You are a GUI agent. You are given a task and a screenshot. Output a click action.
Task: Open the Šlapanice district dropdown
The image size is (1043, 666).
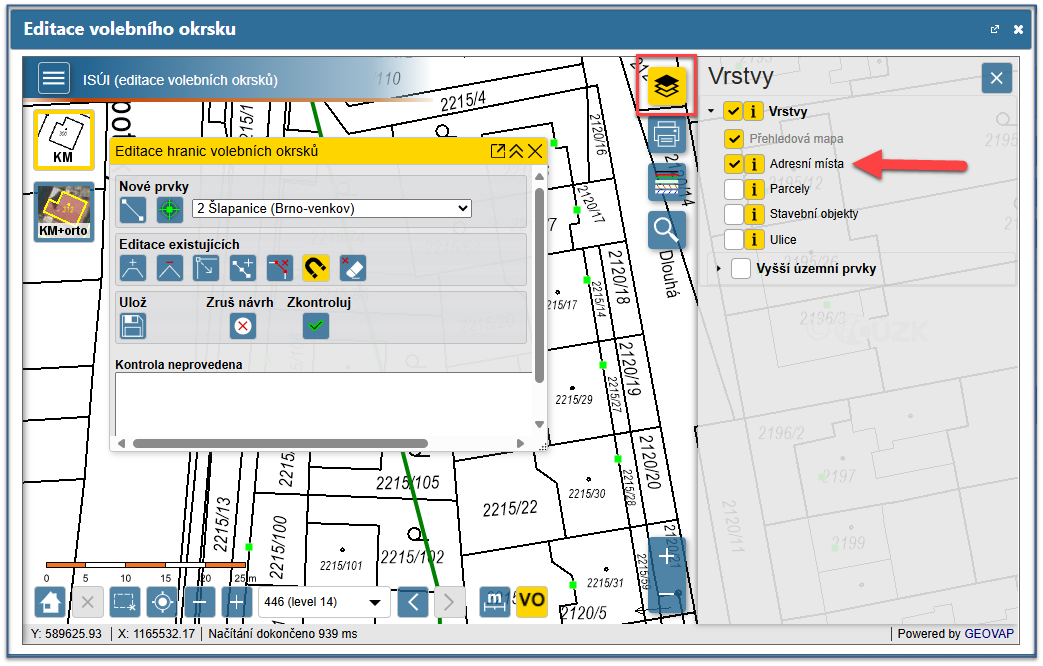[333, 208]
